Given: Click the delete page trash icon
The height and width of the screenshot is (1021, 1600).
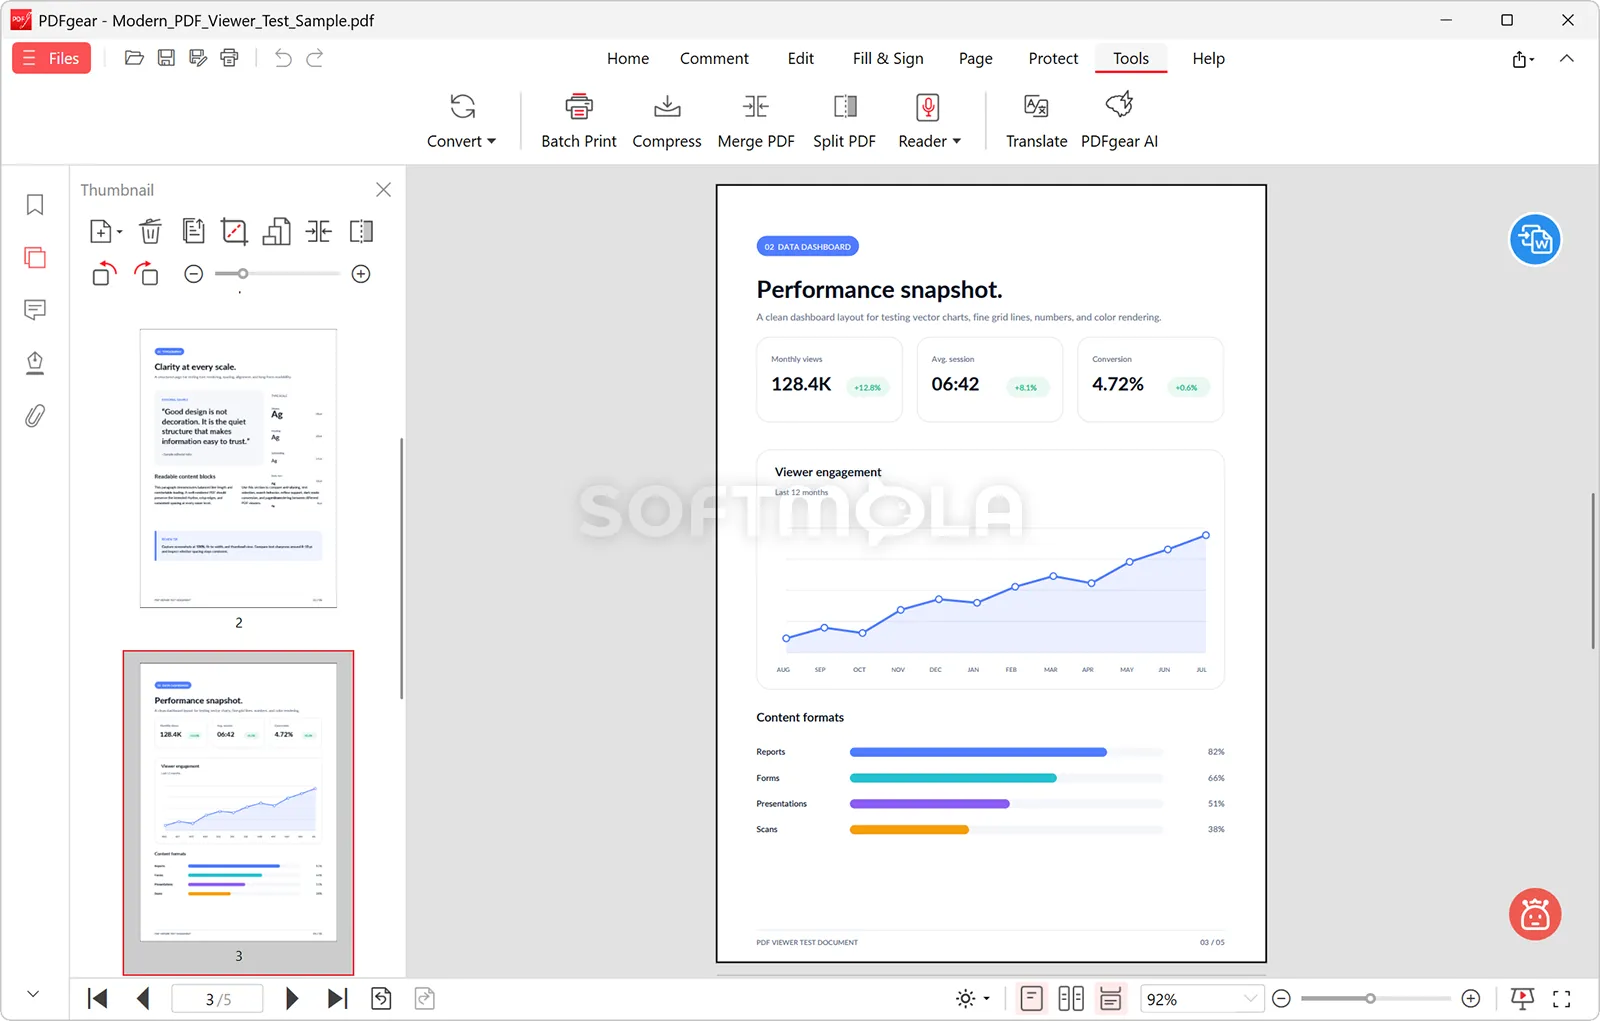Looking at the screenshot, I should click(150, 232).
